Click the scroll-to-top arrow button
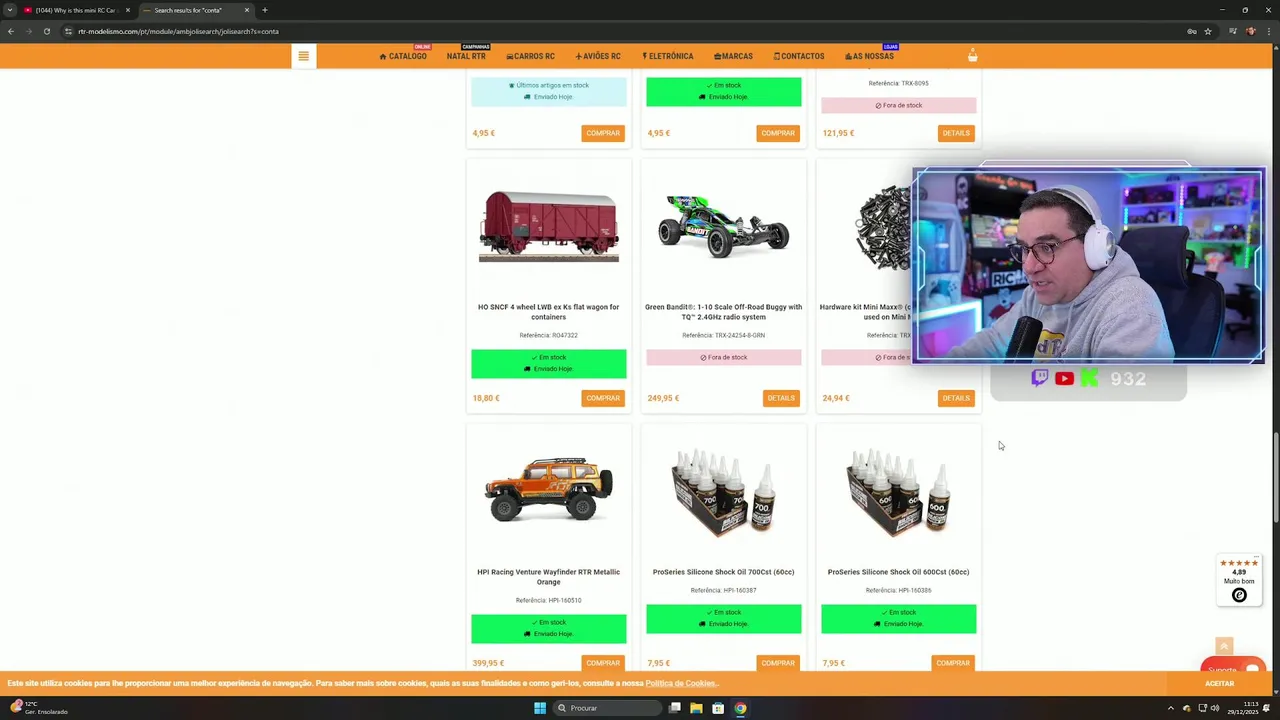The height and width of the screenshot is (720, 1280). tap(1224, 647)
